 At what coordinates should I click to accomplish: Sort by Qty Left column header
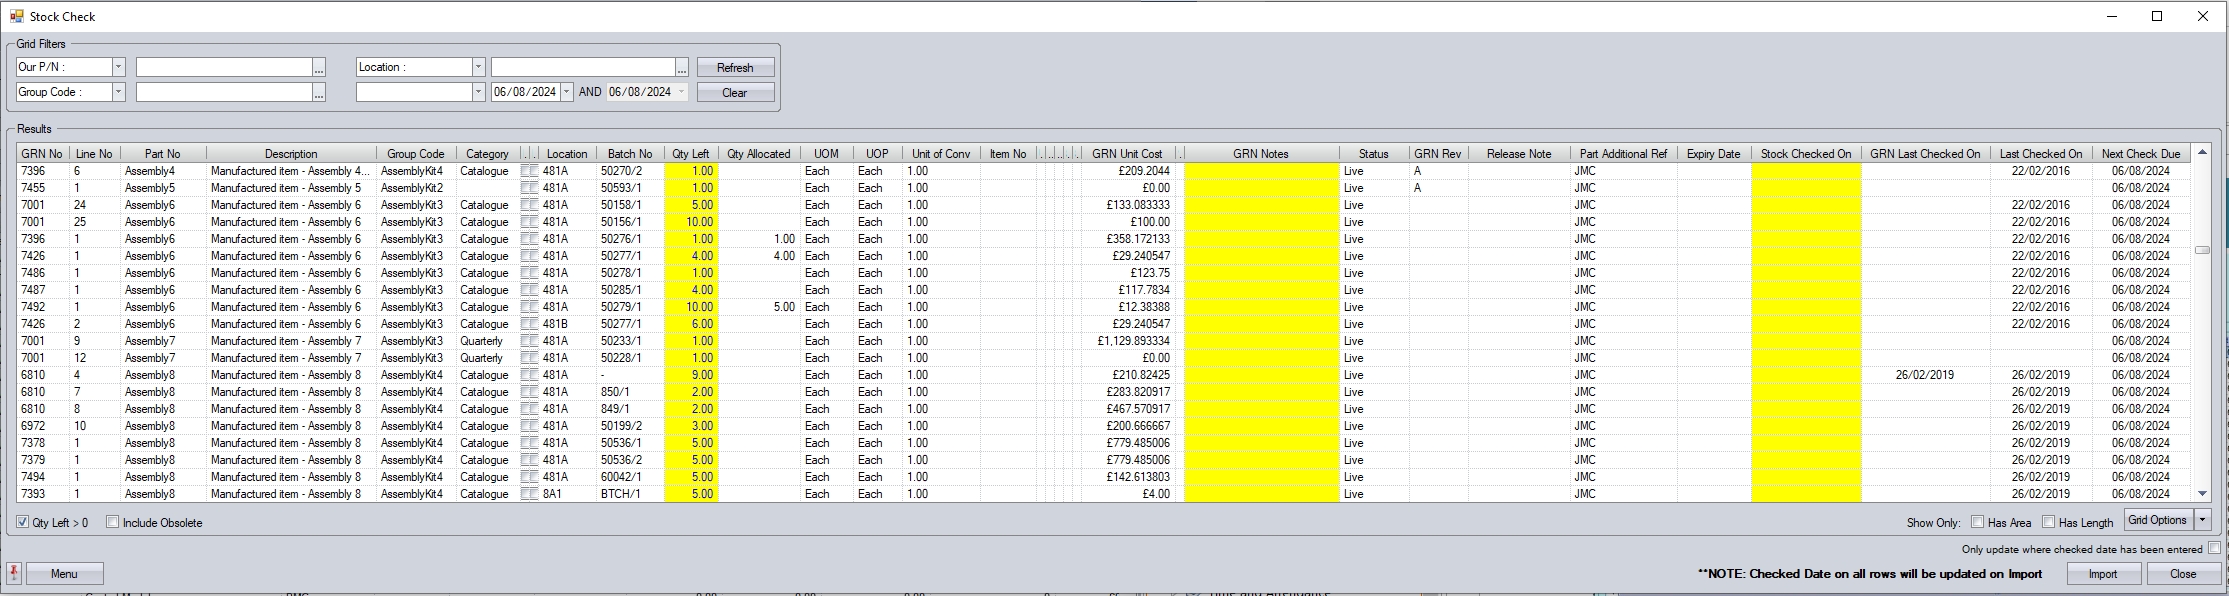pos(690,154)
